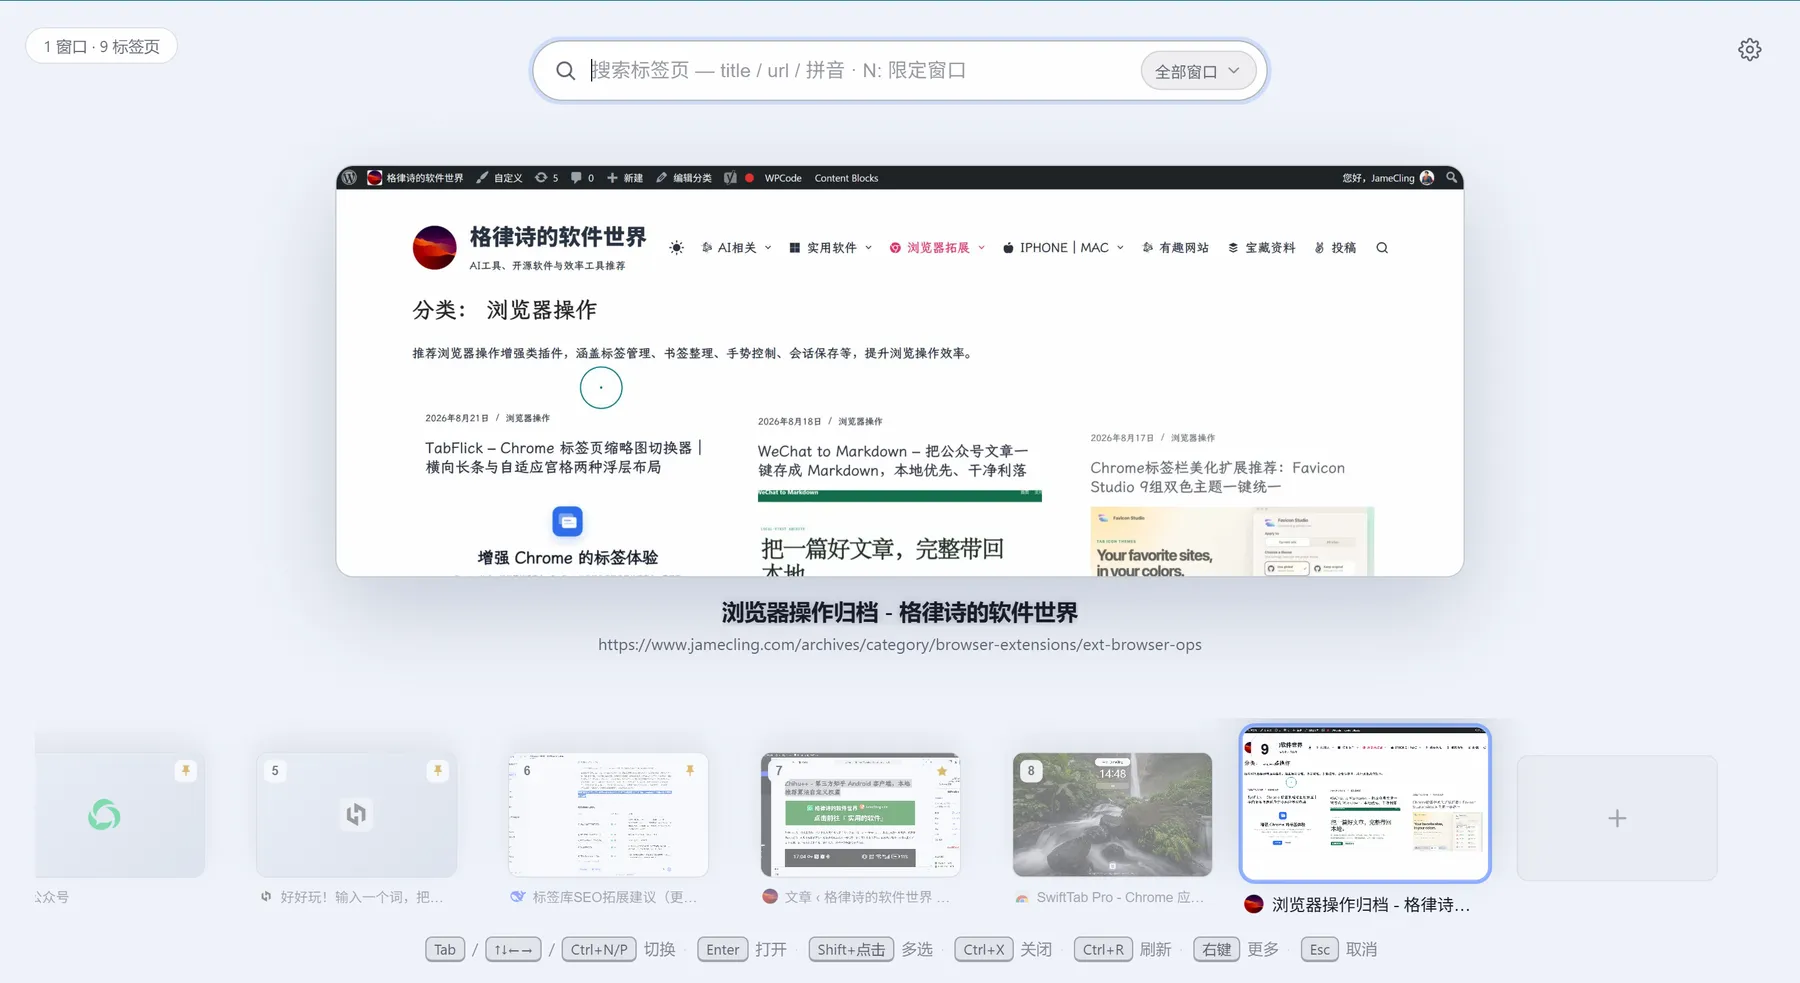This screenshot has width=1800, height=983.
Task: Click the number 8 badge on the tab card
Action: coord(1031,771)
